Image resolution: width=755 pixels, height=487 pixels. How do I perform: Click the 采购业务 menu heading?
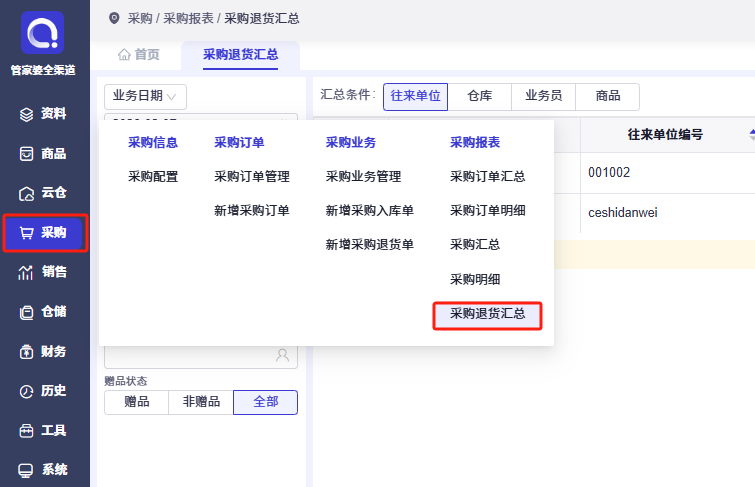(351, 143)
